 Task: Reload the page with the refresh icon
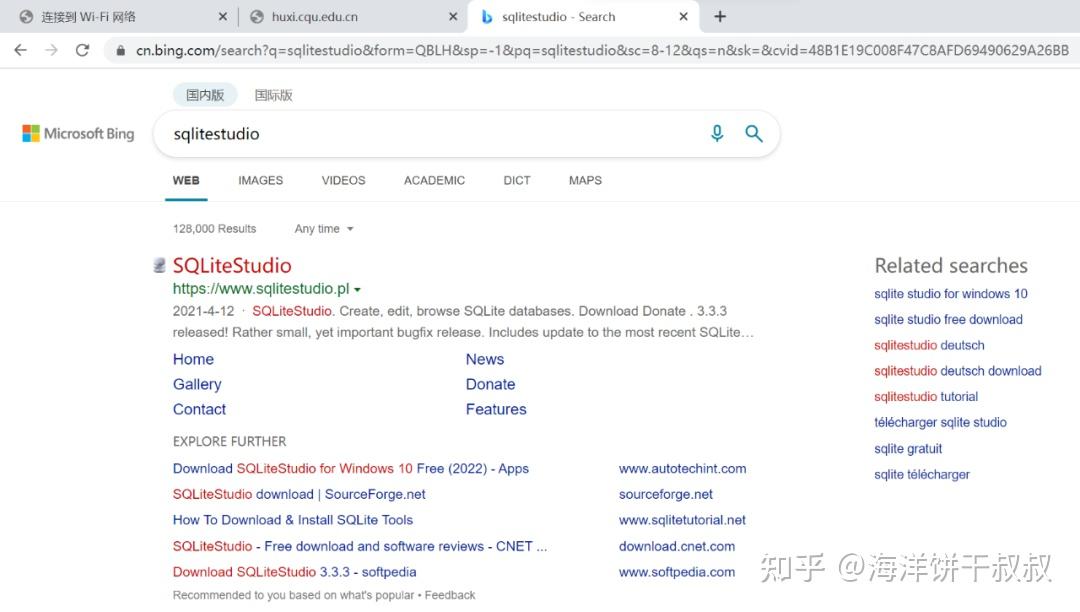[82, 47]
